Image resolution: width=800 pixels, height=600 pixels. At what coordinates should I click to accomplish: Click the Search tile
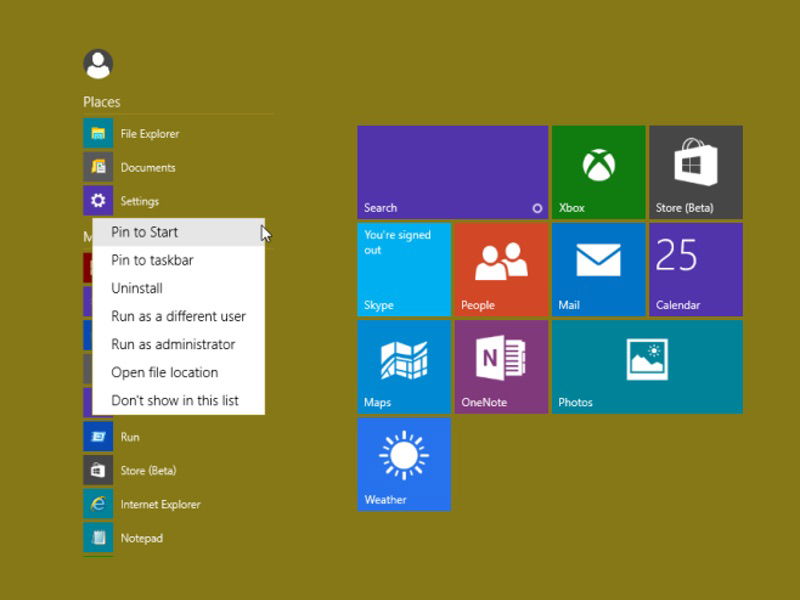[453, 172]
